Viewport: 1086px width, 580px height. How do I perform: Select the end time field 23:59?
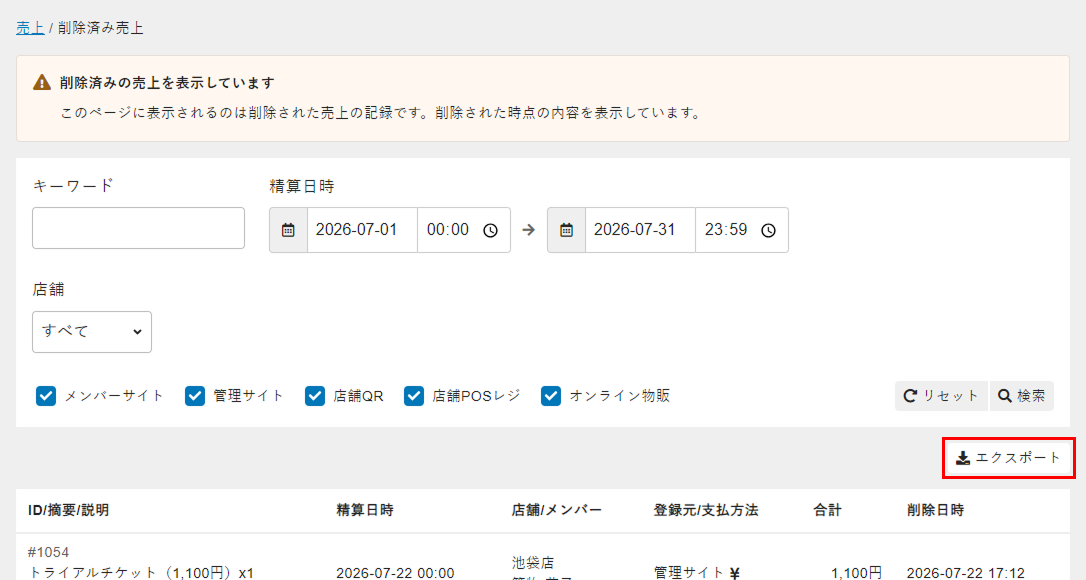(x=742, y=230)
